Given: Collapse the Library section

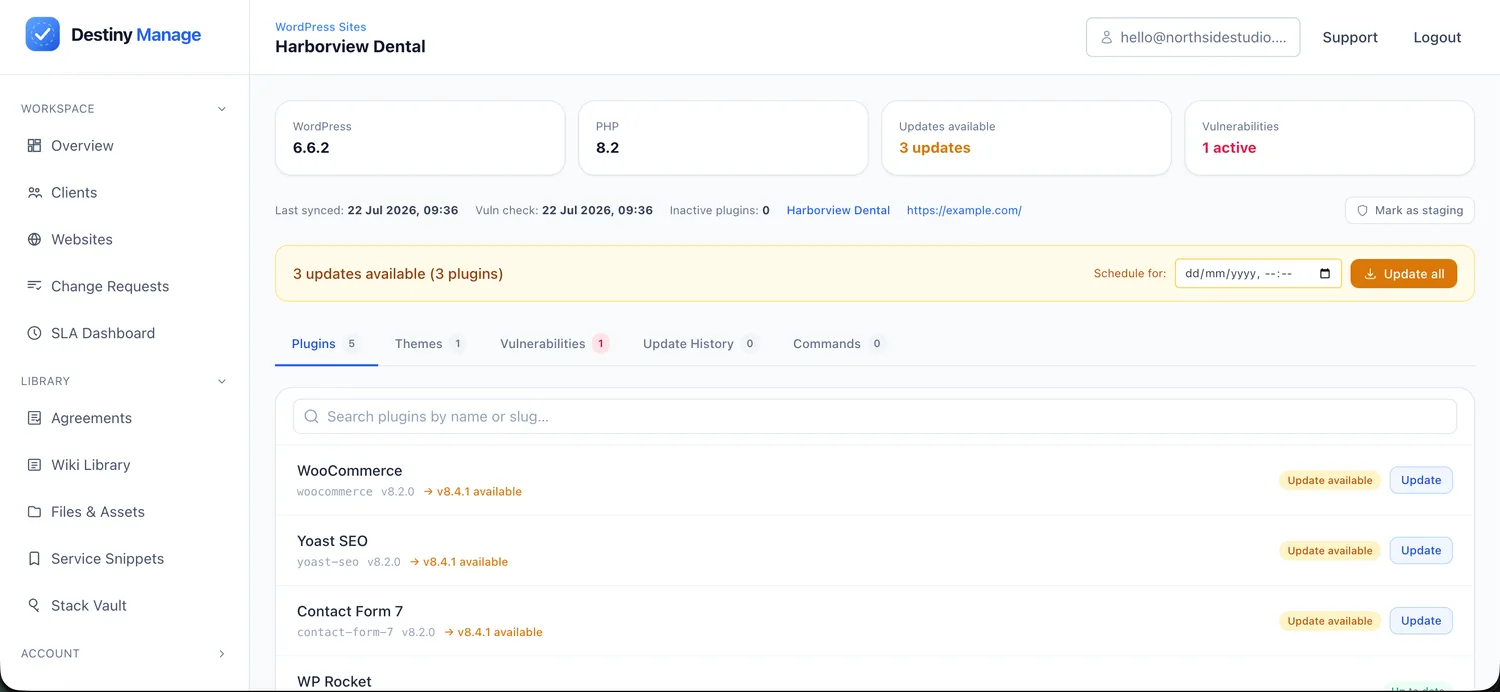Looking at the screenshot, I should pyautogui.click(x=222, y=381).
